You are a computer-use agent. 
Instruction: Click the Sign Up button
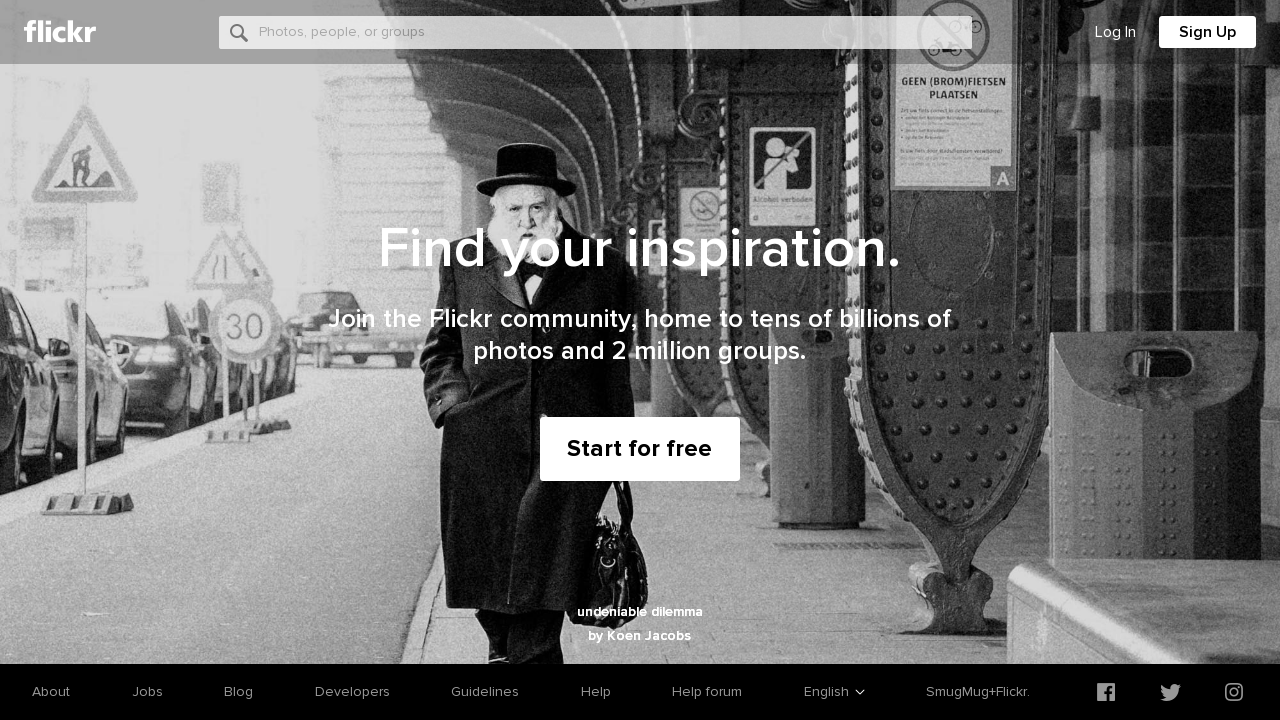coord(1207,32)
